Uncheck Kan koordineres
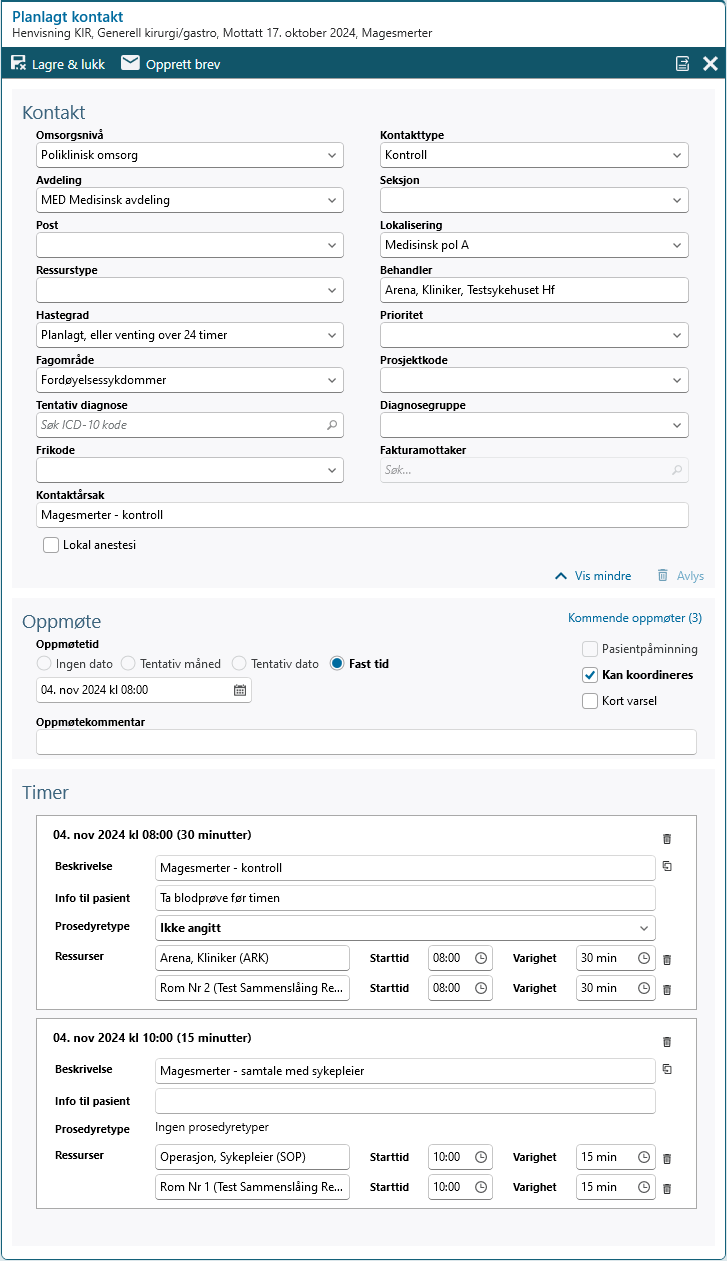 pos(589,674)
